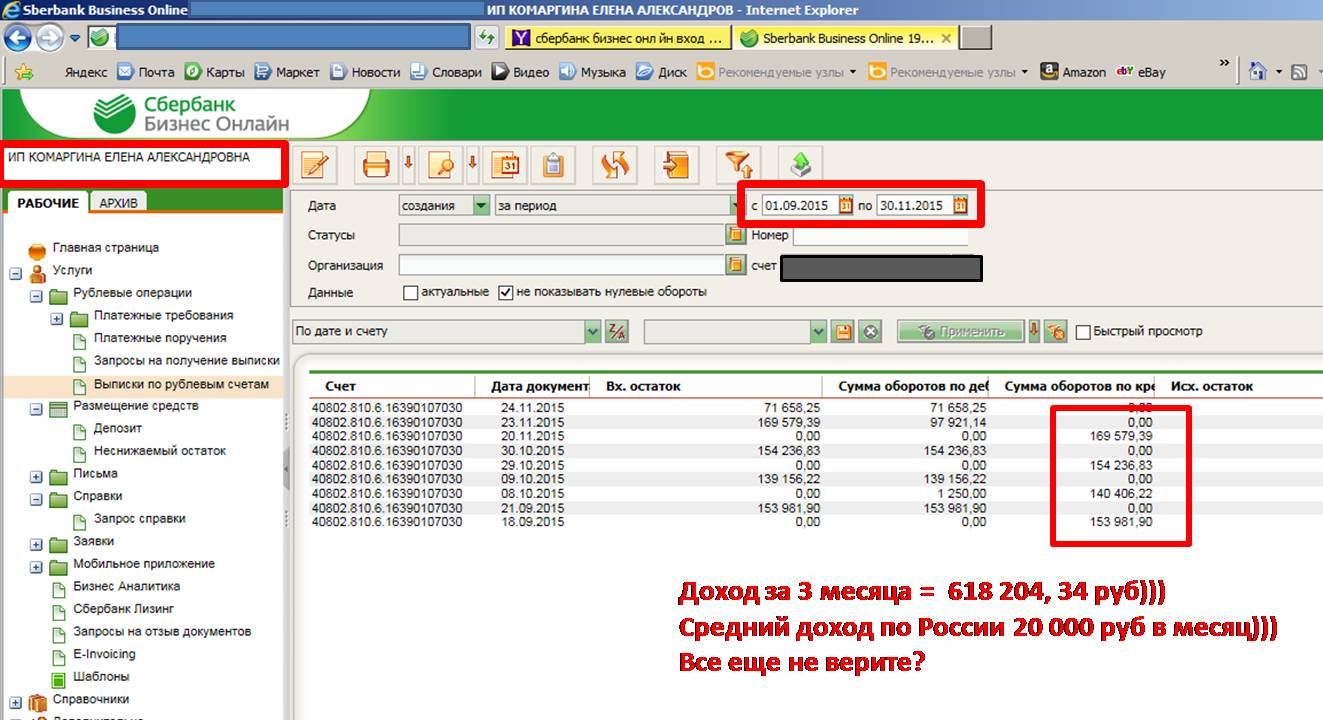Click the Организация input field

tap(561, 265)
